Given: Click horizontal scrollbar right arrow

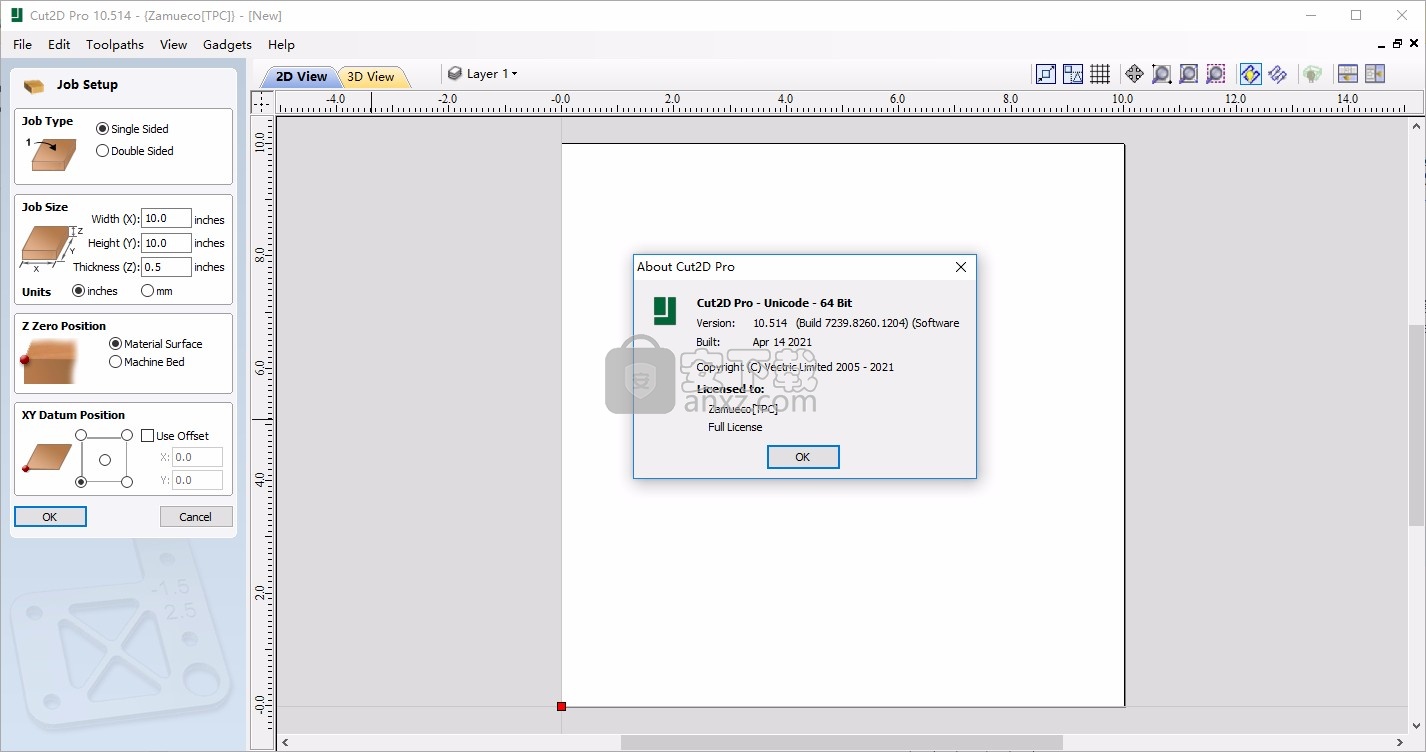Looking at the screenshot, I should pos(1401,743).
